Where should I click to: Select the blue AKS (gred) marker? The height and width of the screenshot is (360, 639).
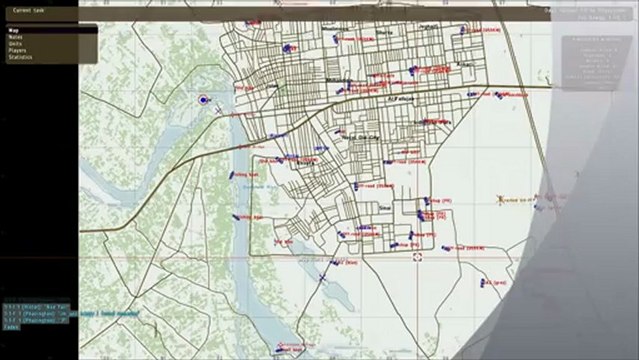(x=483, y=283)
